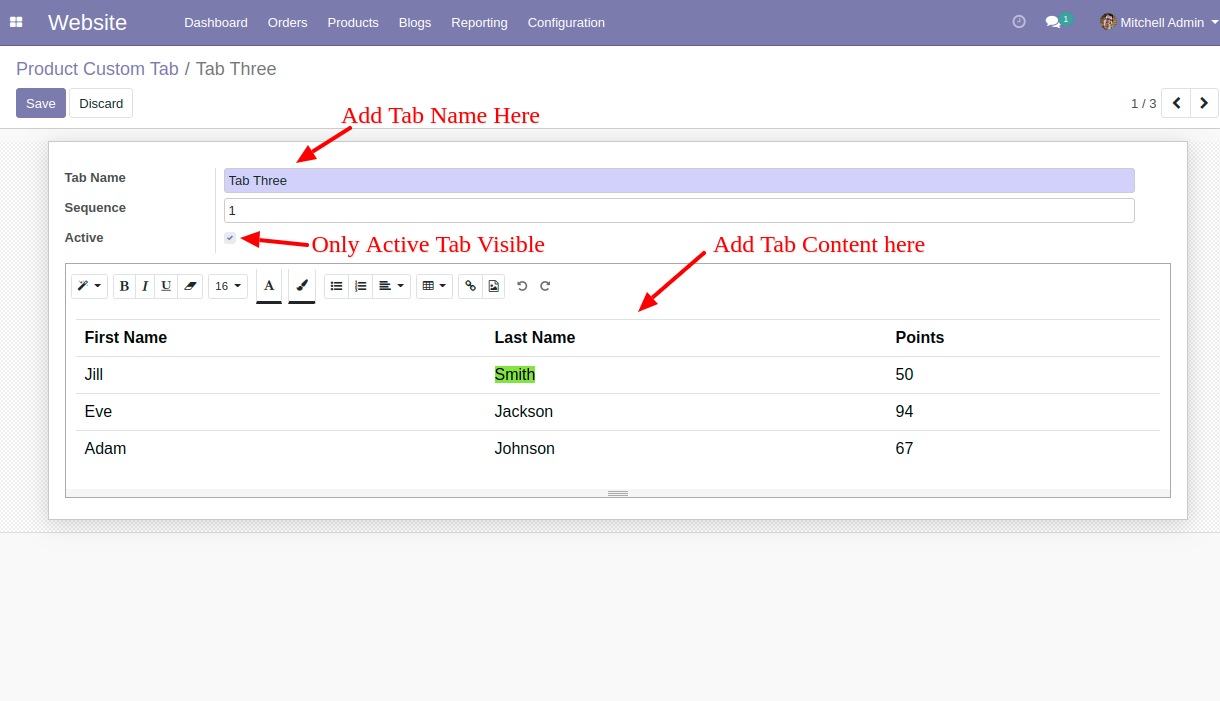Insert an ordered numbered list
This screenshot has width=1220, height=701.
tap(361, 286)
